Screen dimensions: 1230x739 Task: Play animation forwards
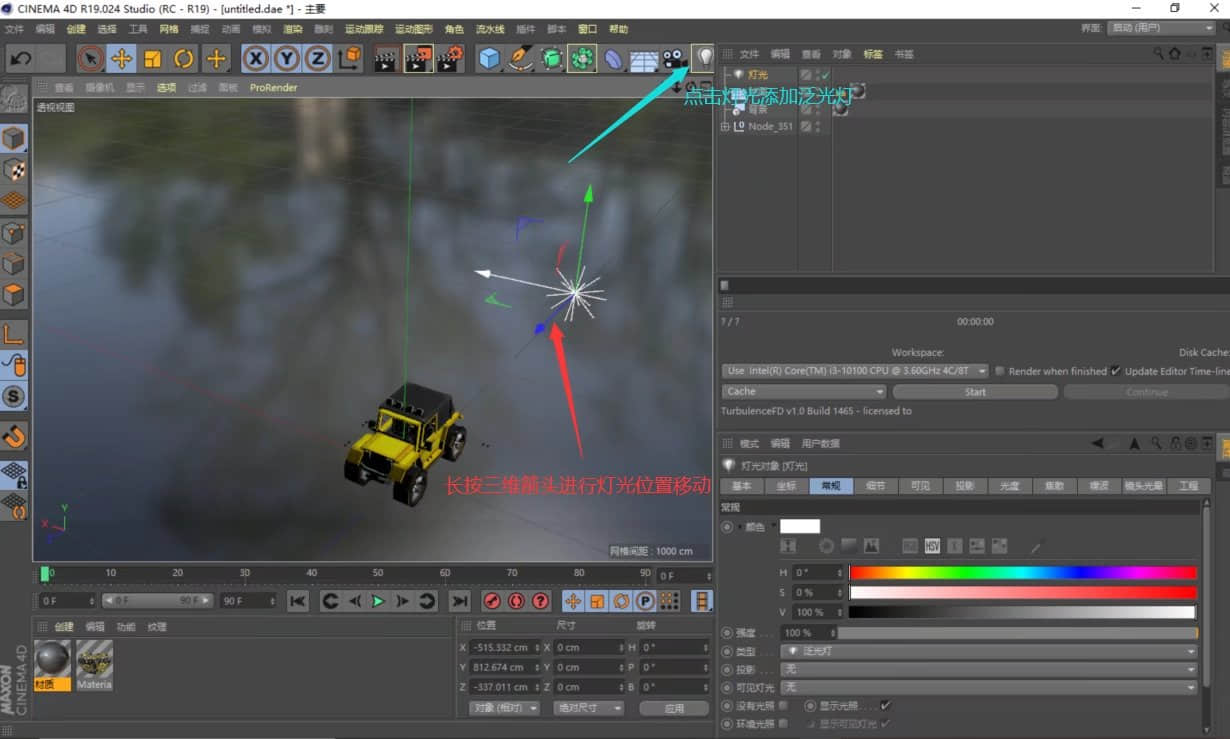click(x=378, y=601)
